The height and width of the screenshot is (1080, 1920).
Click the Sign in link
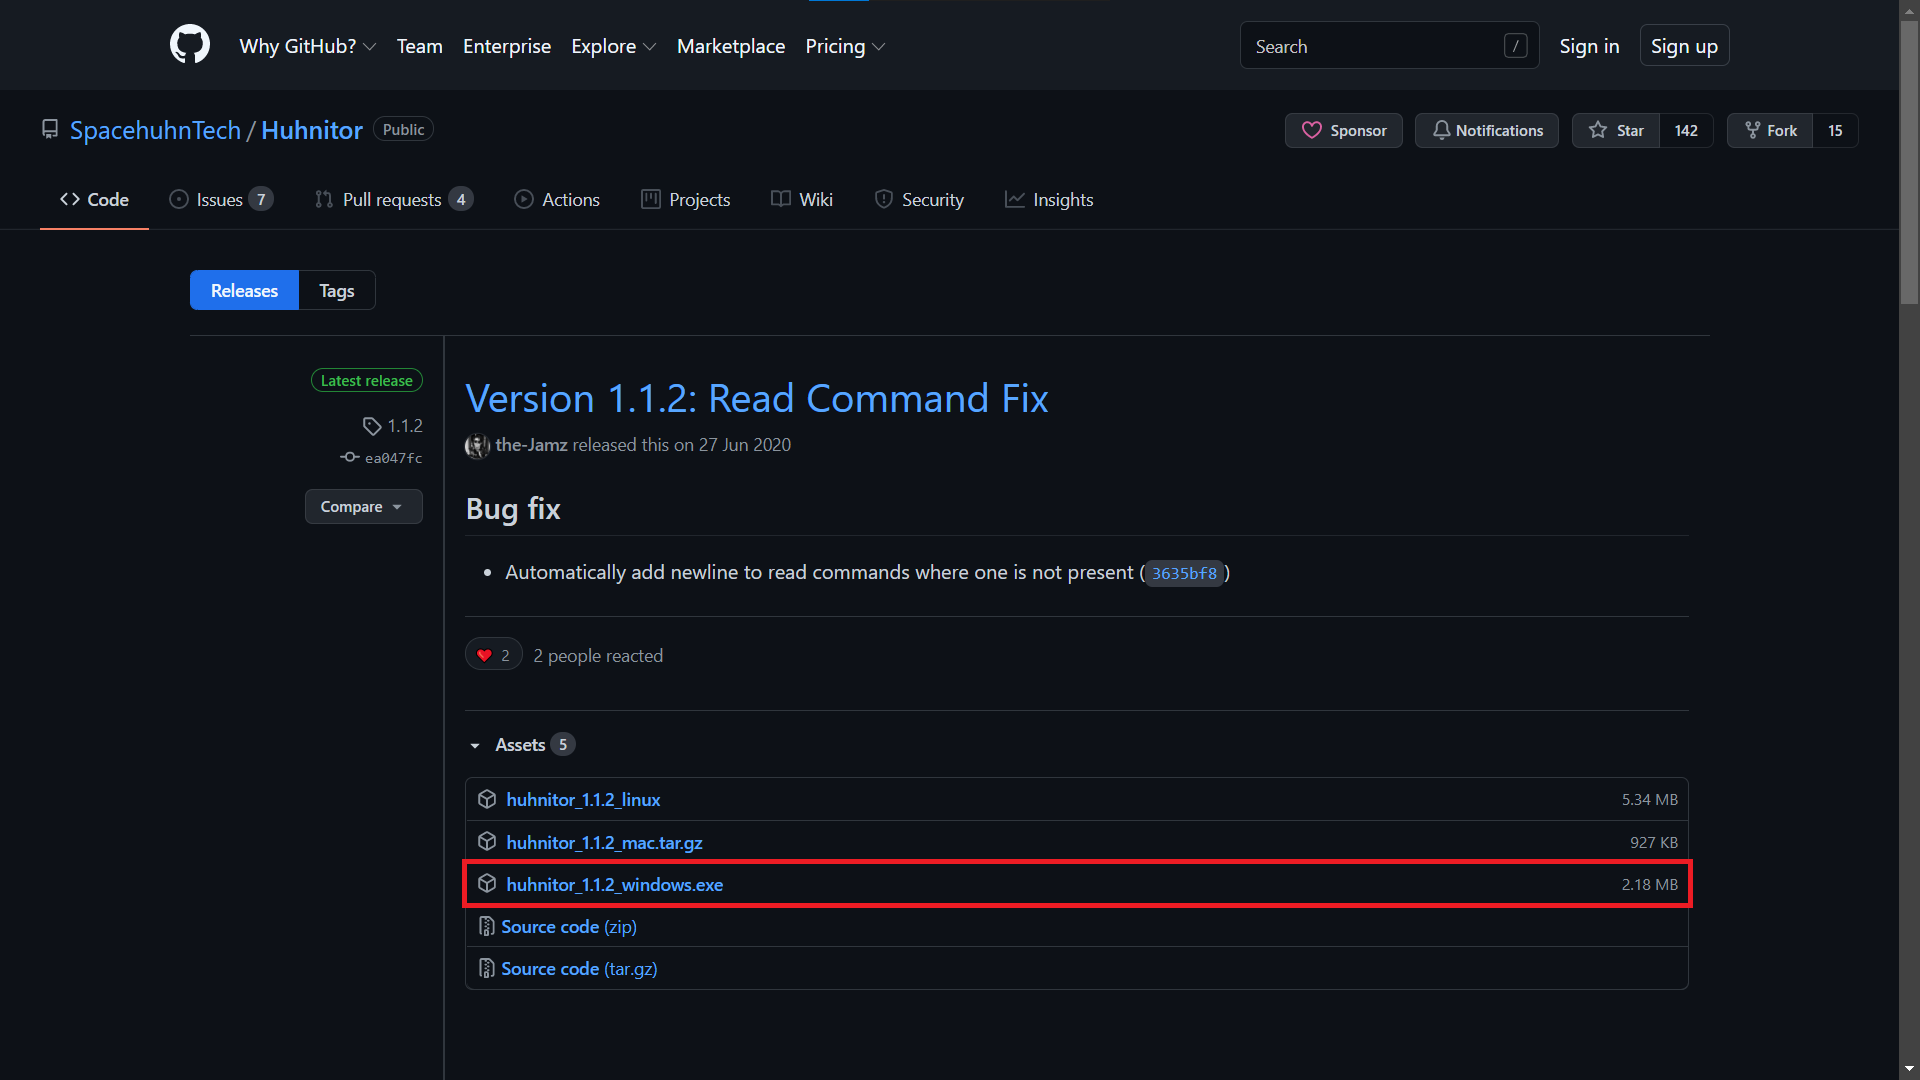click(1589, 46)
